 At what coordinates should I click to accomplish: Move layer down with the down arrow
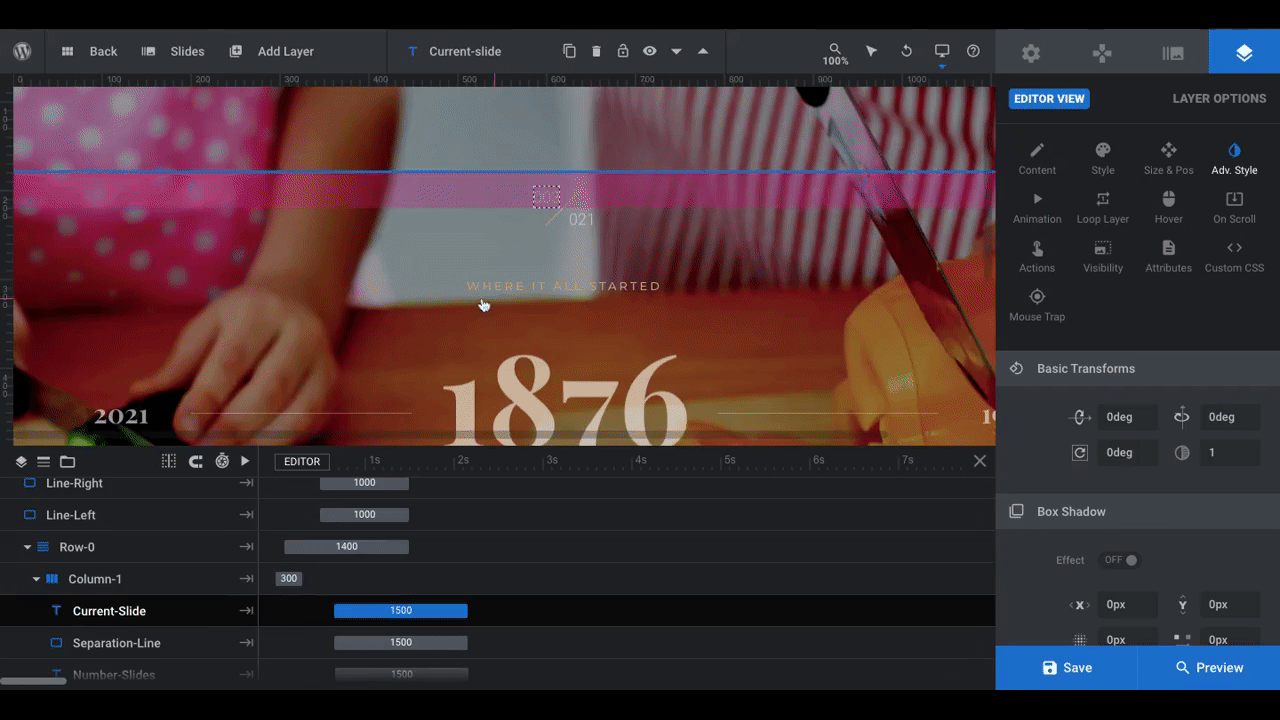[x=677, y=51]
